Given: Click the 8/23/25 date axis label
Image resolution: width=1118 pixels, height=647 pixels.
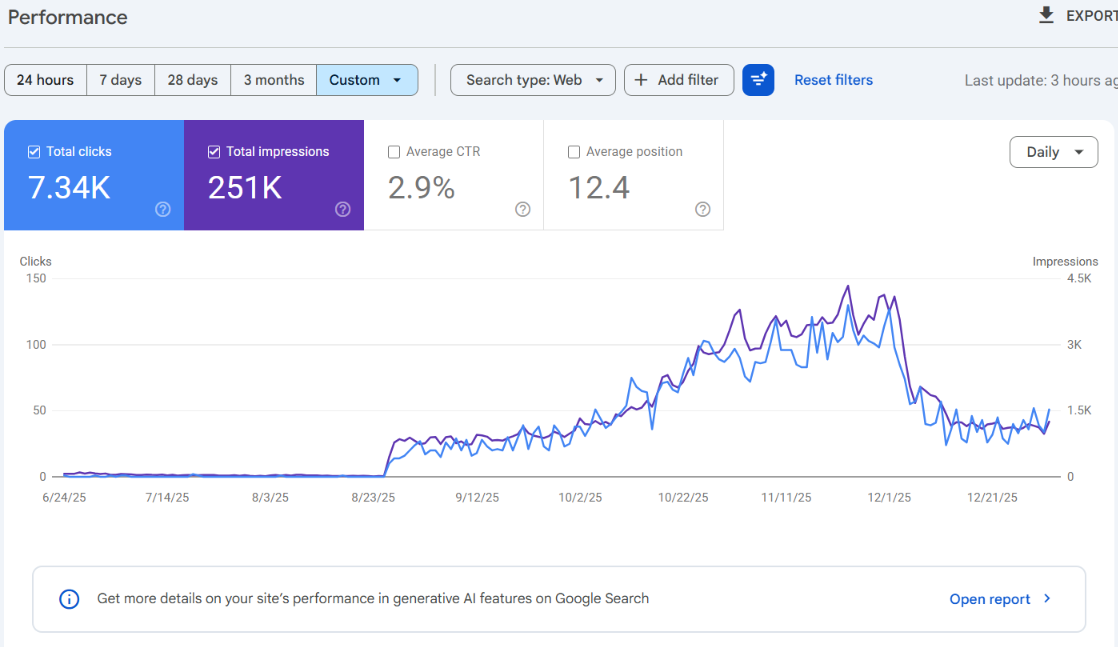Looking at the screenshot, I should click(x=373, y=497).
